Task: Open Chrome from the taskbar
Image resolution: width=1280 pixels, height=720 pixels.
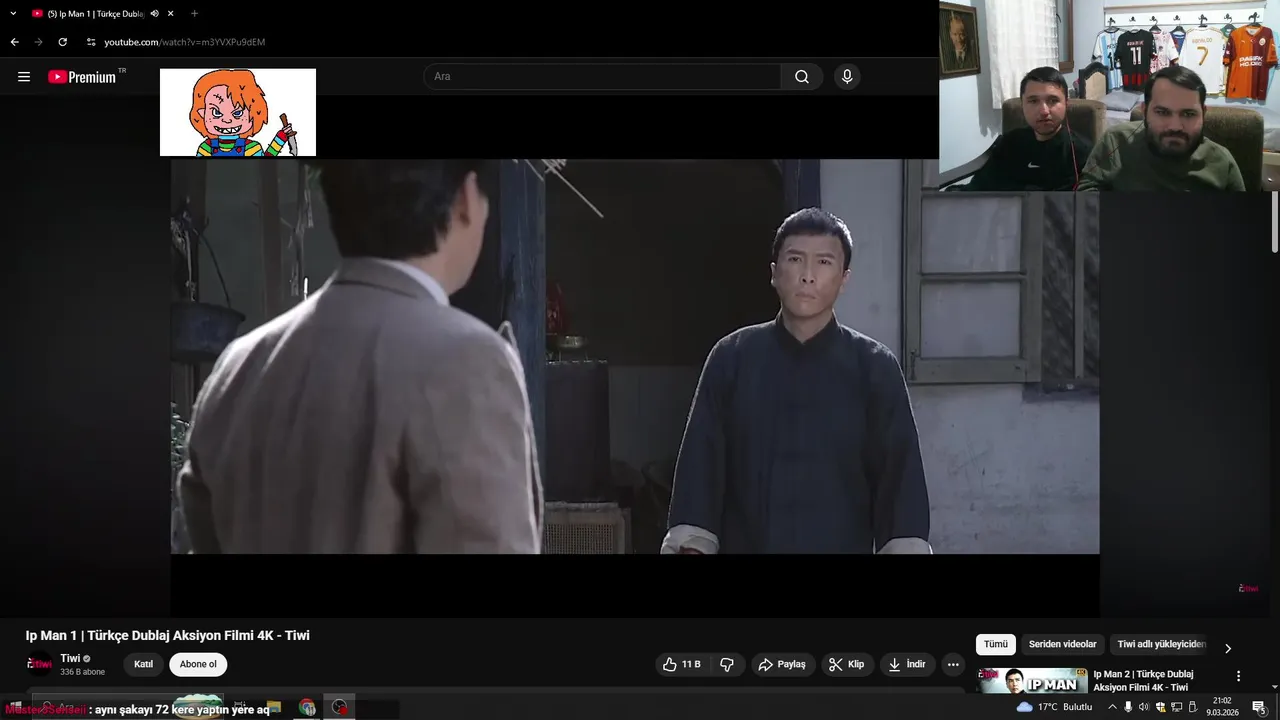Action: tap(307, 707)
